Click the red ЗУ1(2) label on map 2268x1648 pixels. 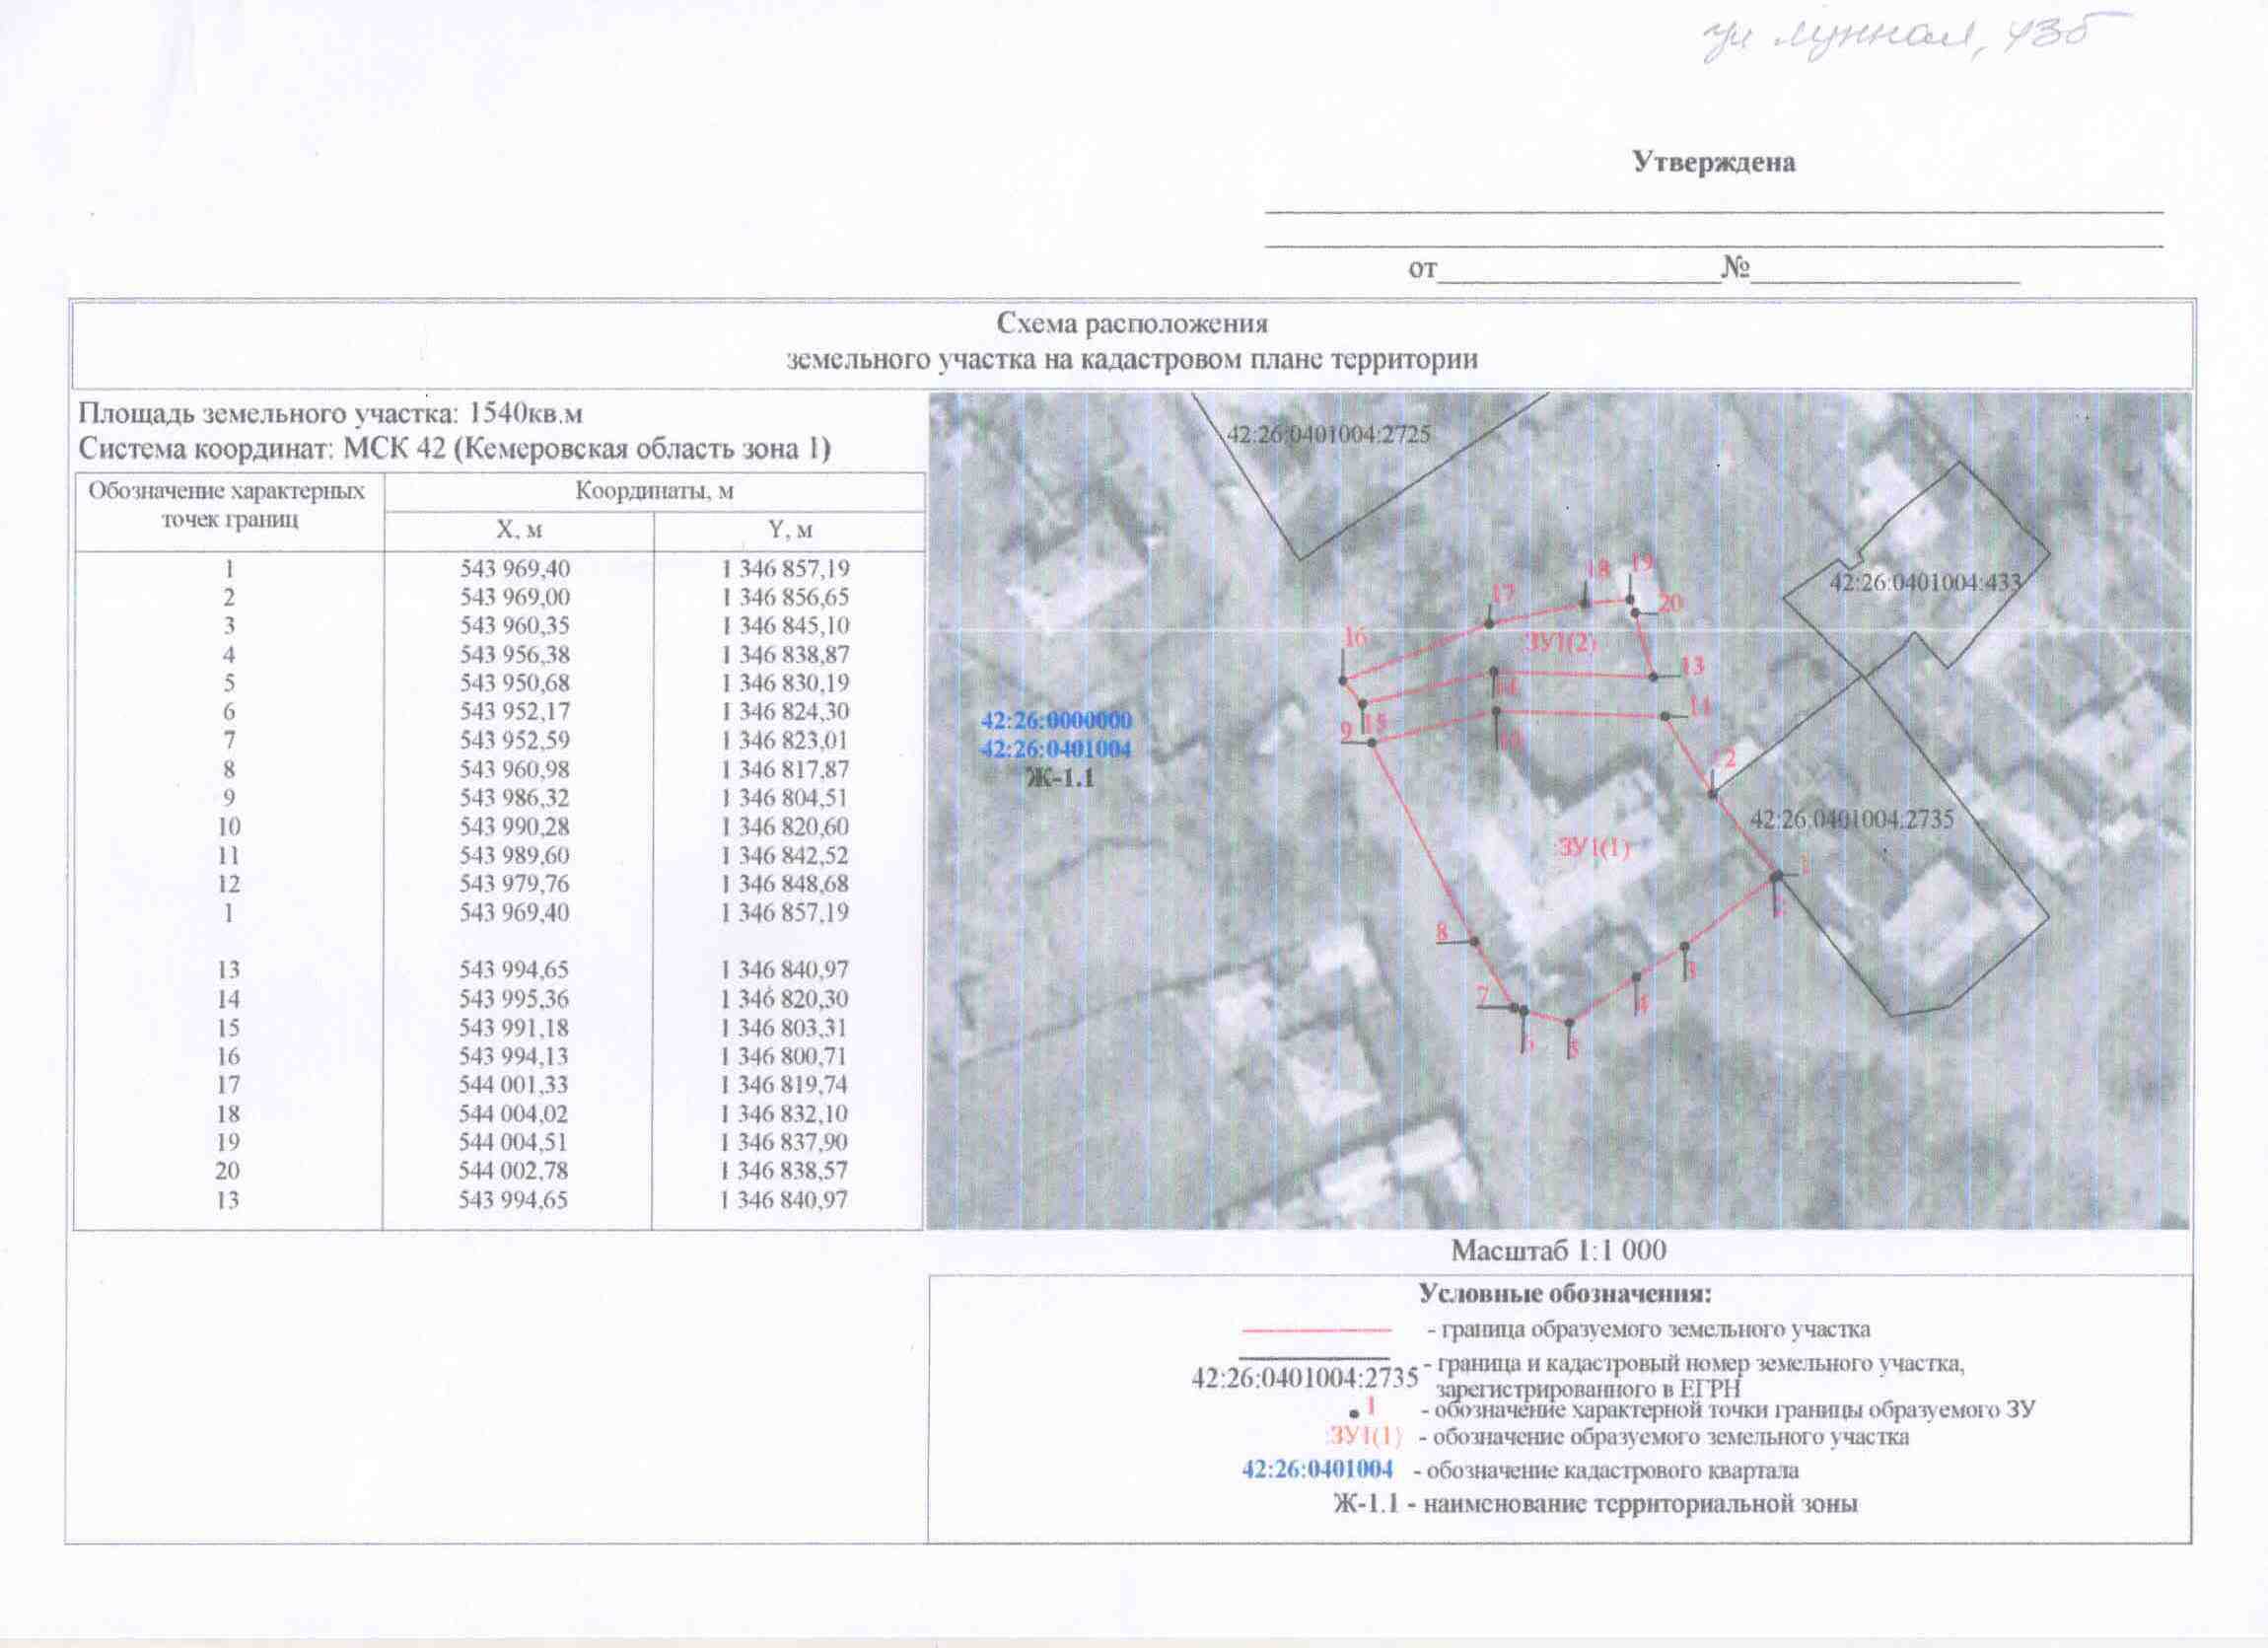tap(1562, 643)
